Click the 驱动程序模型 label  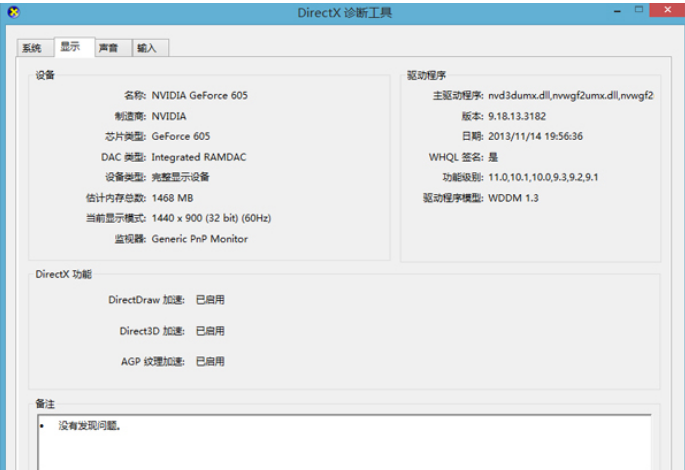point(453,198)
